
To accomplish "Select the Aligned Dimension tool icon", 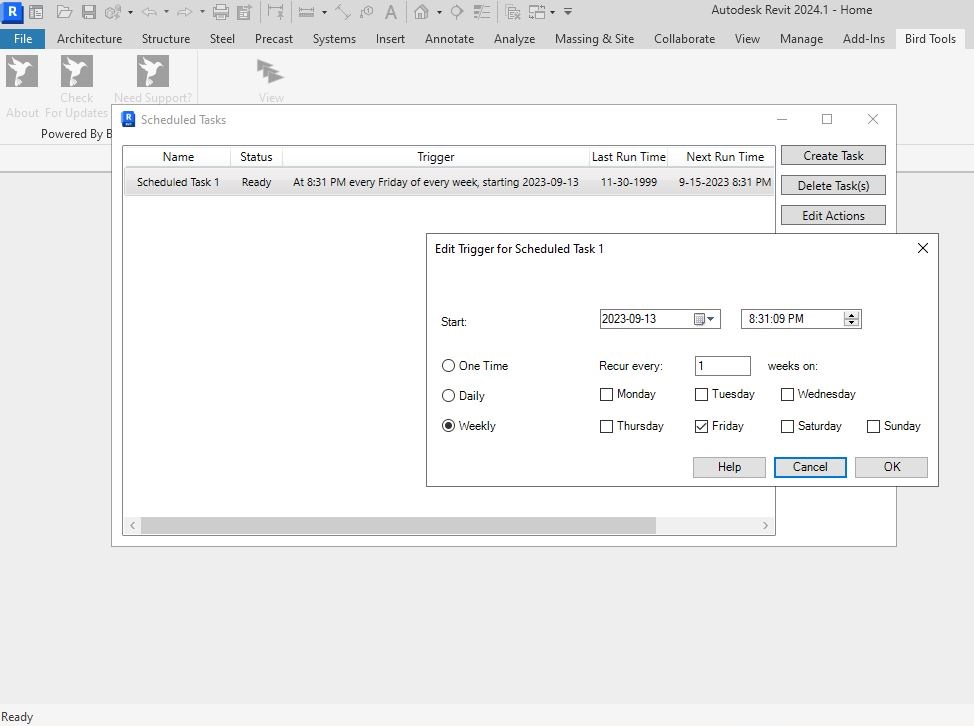I will click(343, 12).
